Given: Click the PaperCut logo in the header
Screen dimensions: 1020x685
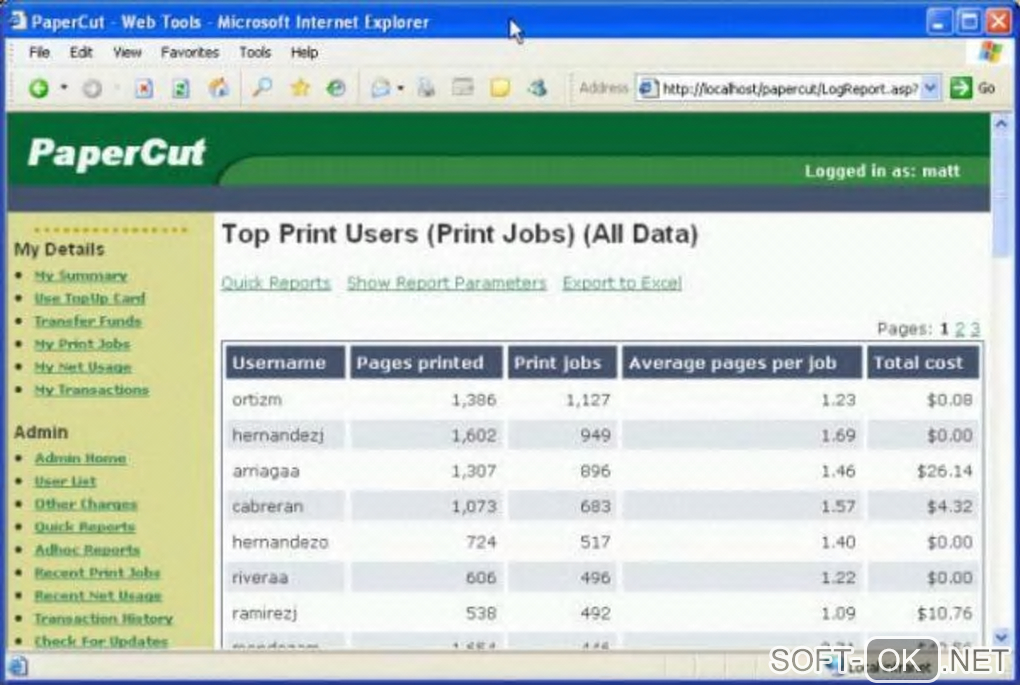Looking at the screenshot, I should pos(116,154).
